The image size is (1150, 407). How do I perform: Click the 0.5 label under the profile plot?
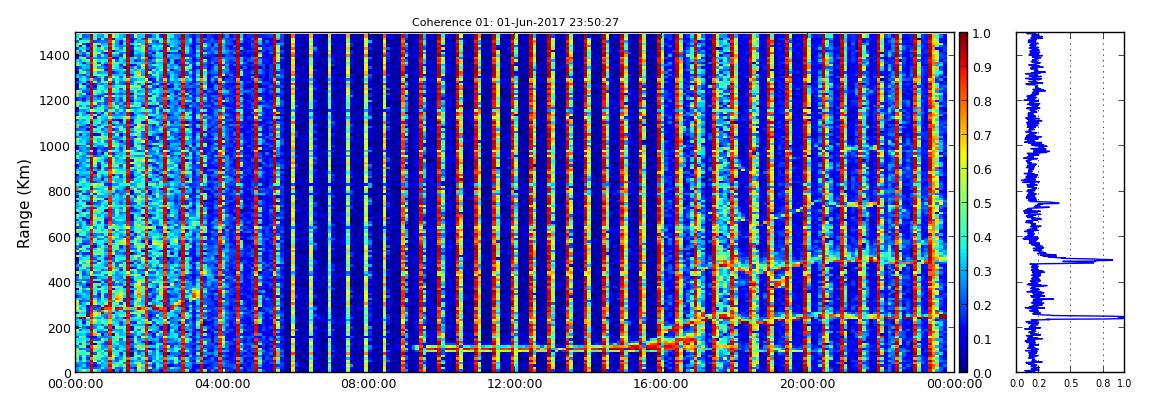1070,384
